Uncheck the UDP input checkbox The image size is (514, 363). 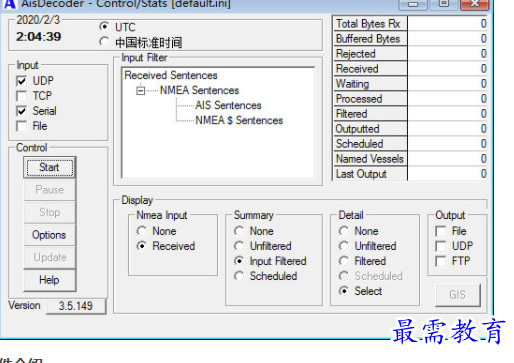point(22,81)
